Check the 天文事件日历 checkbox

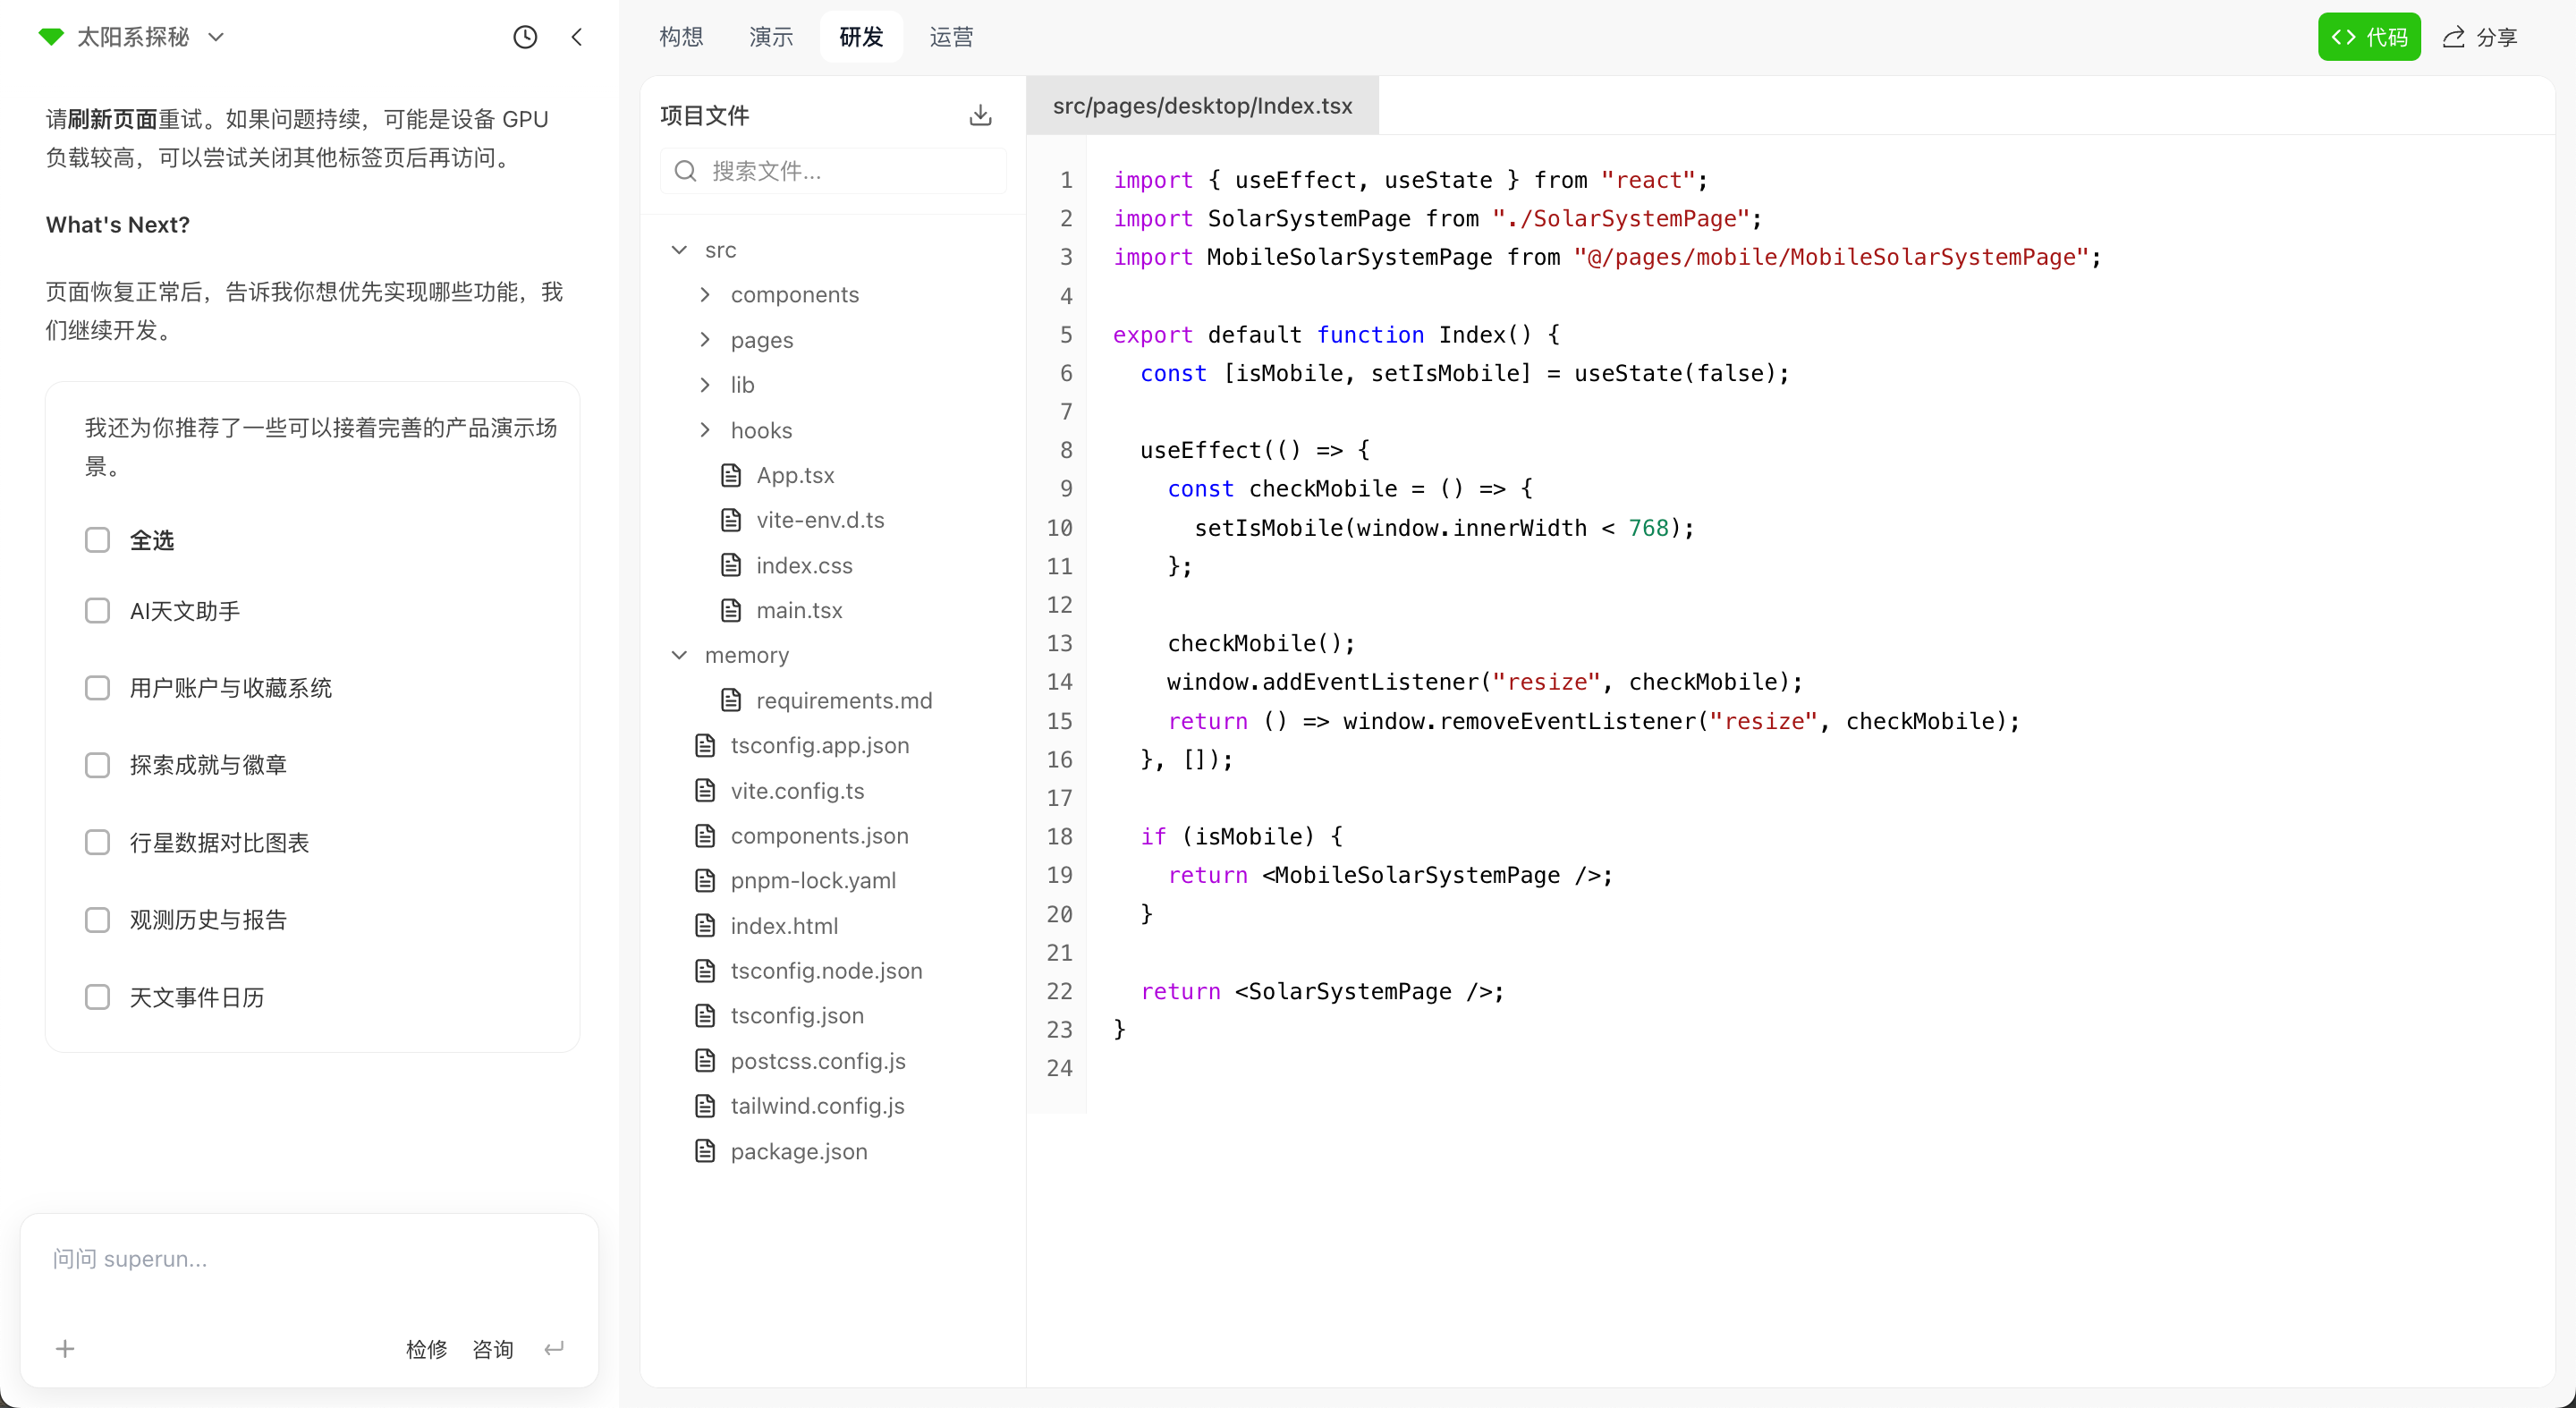[97, 997]
